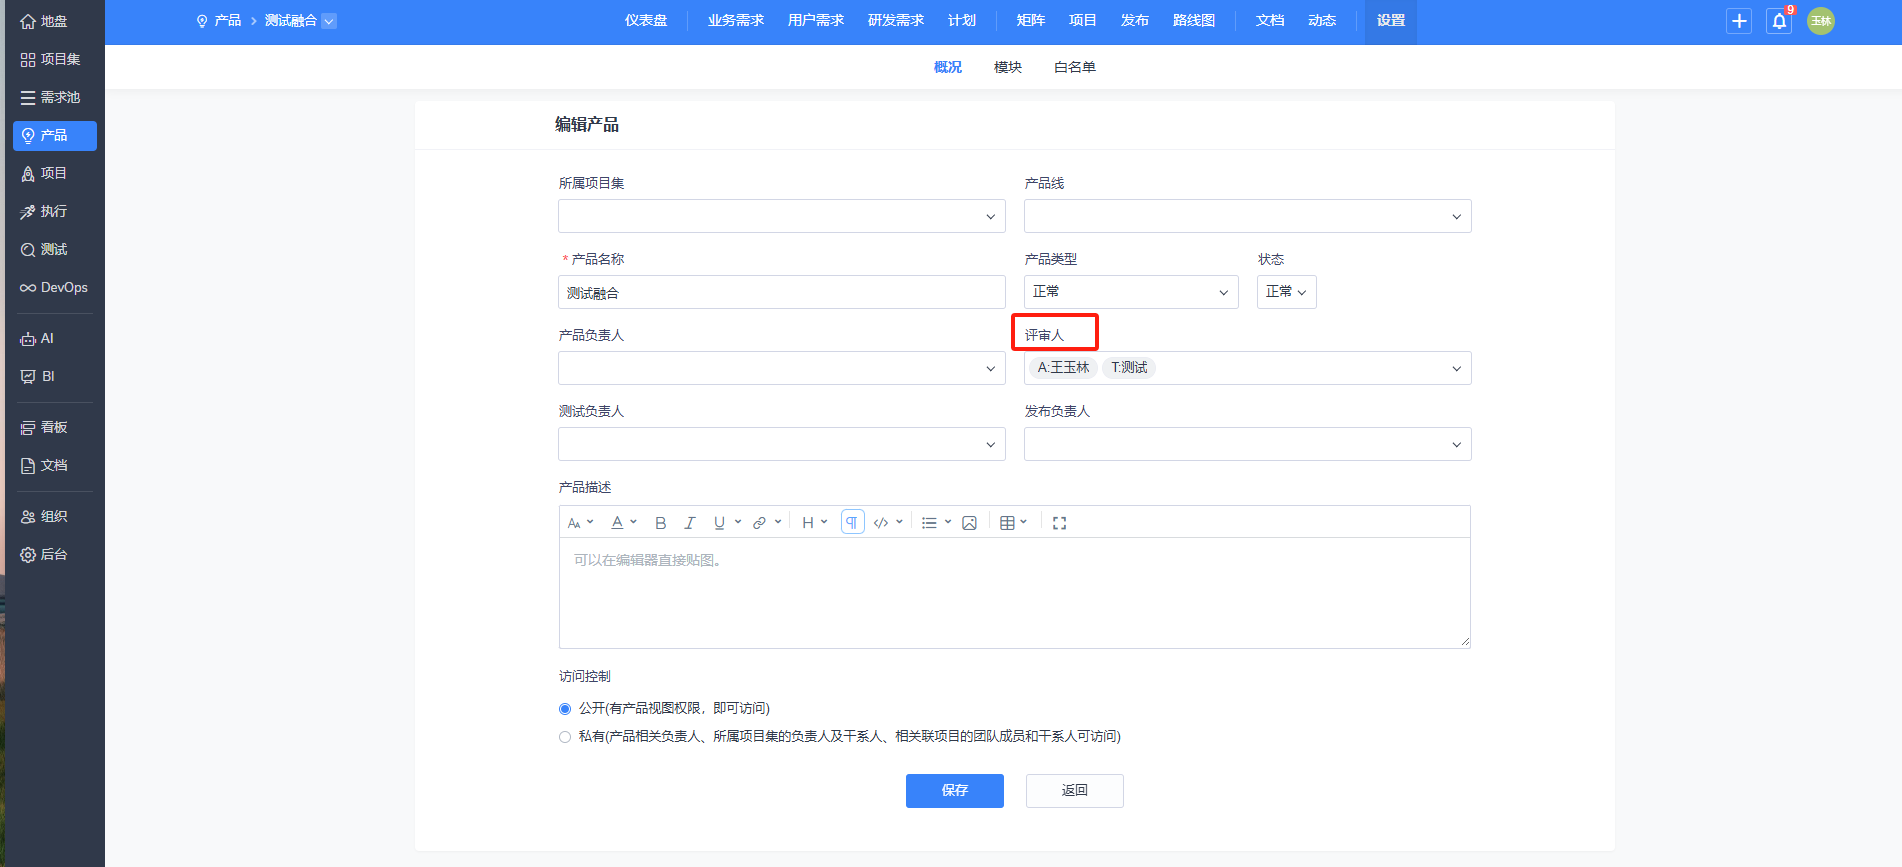Toggle italic text in editor toolbar
This screenshot has height=867, width=1902.
pos(689,523)
